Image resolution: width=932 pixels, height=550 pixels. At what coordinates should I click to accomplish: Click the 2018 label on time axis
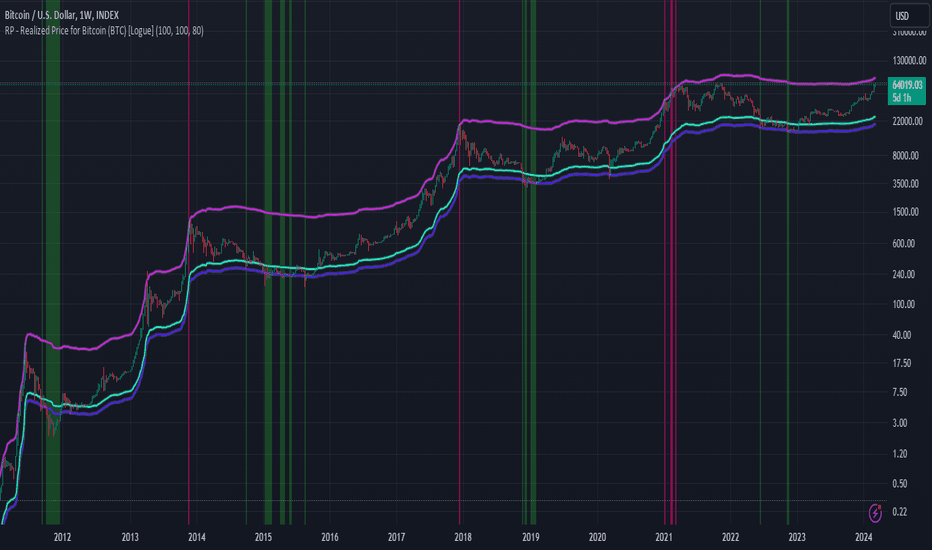click(463, 538)
